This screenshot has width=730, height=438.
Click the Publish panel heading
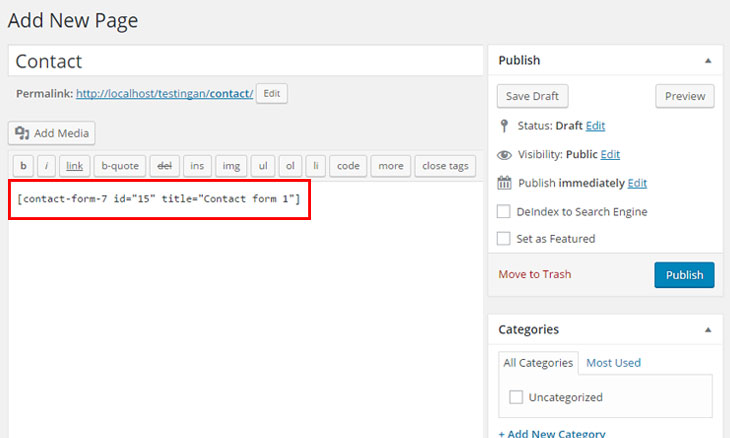pos(519,61)
